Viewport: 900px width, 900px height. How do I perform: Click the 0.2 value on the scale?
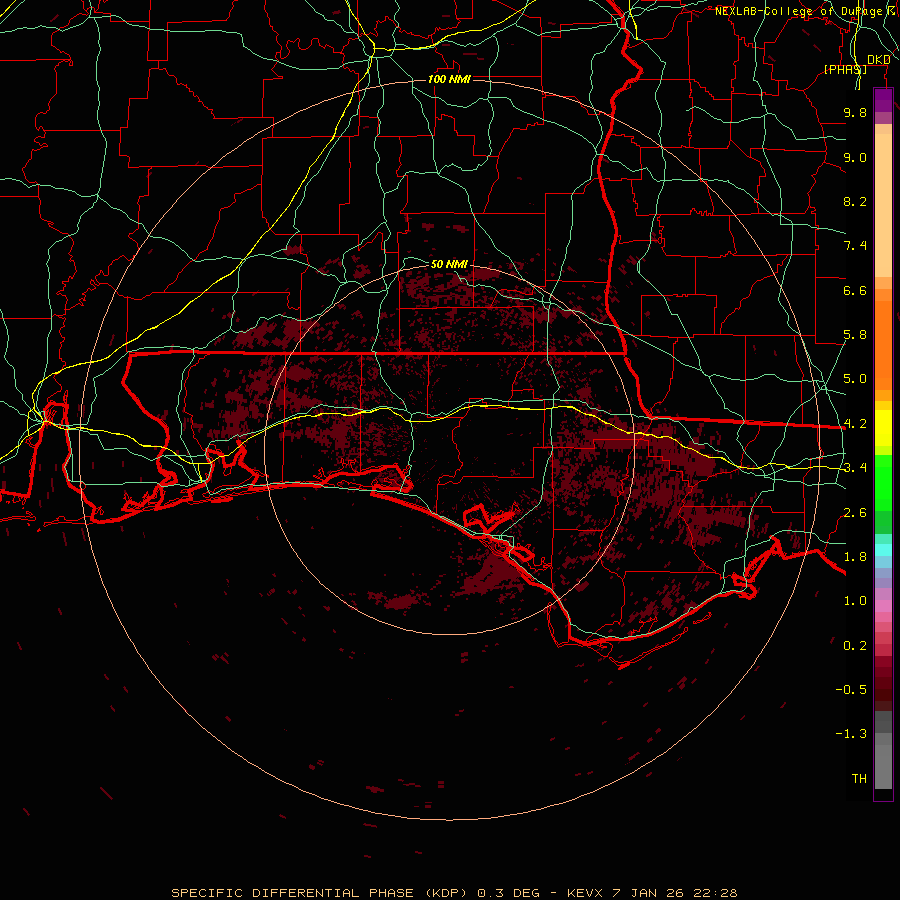(855, 646)
